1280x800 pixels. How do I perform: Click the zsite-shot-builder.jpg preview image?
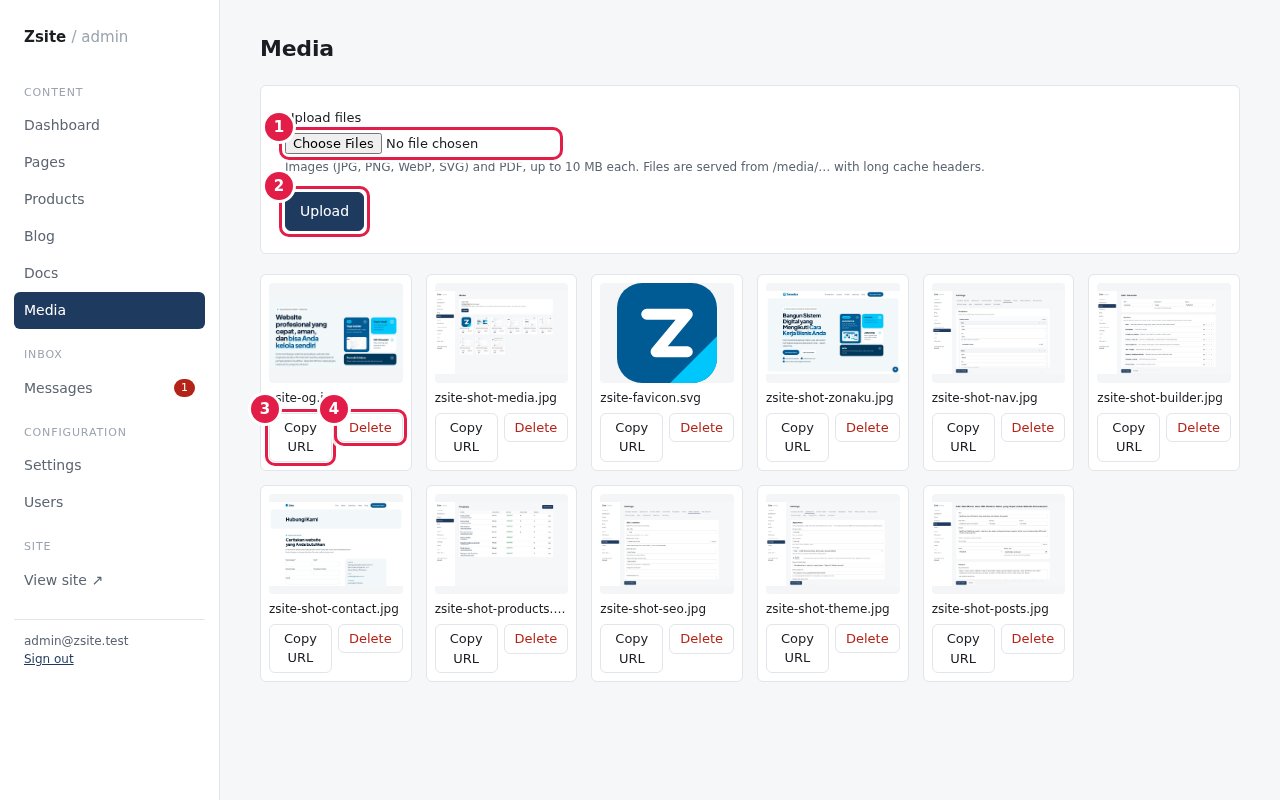coord(1164,333)
